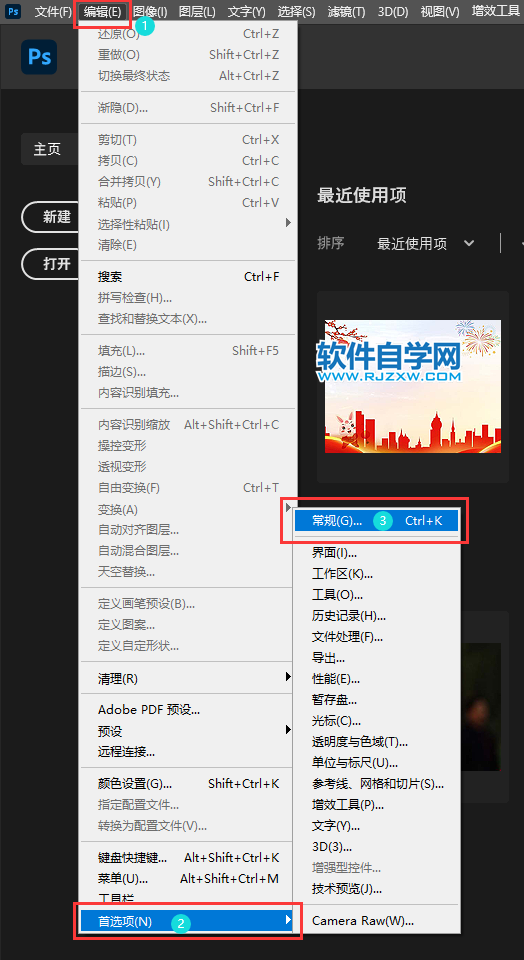The width and height of the screenshot is (524, 960).
Task: Open the dark recent file thumbnail
Action: tap(481, 705)
